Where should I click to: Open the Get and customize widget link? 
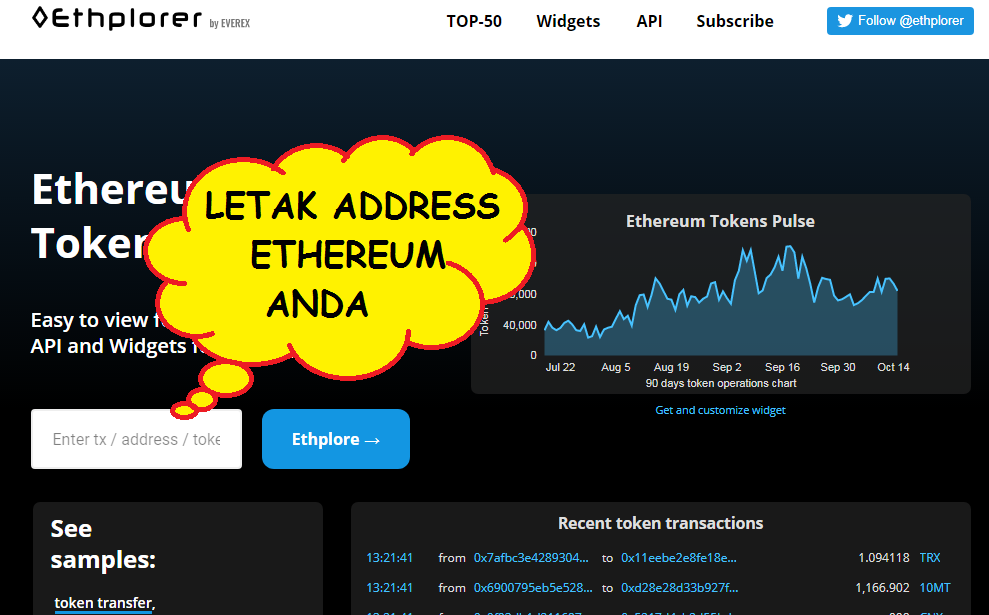tap(720, 410)
